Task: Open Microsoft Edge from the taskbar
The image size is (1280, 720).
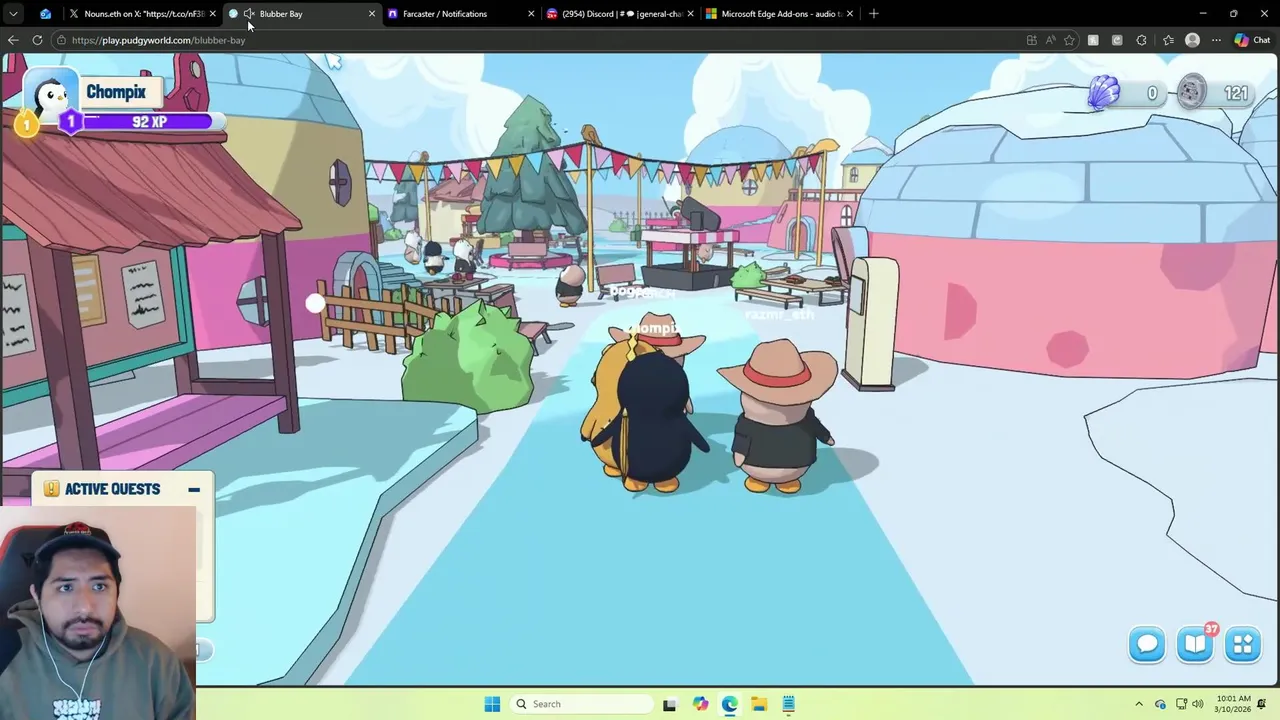Action: point(729,704)
